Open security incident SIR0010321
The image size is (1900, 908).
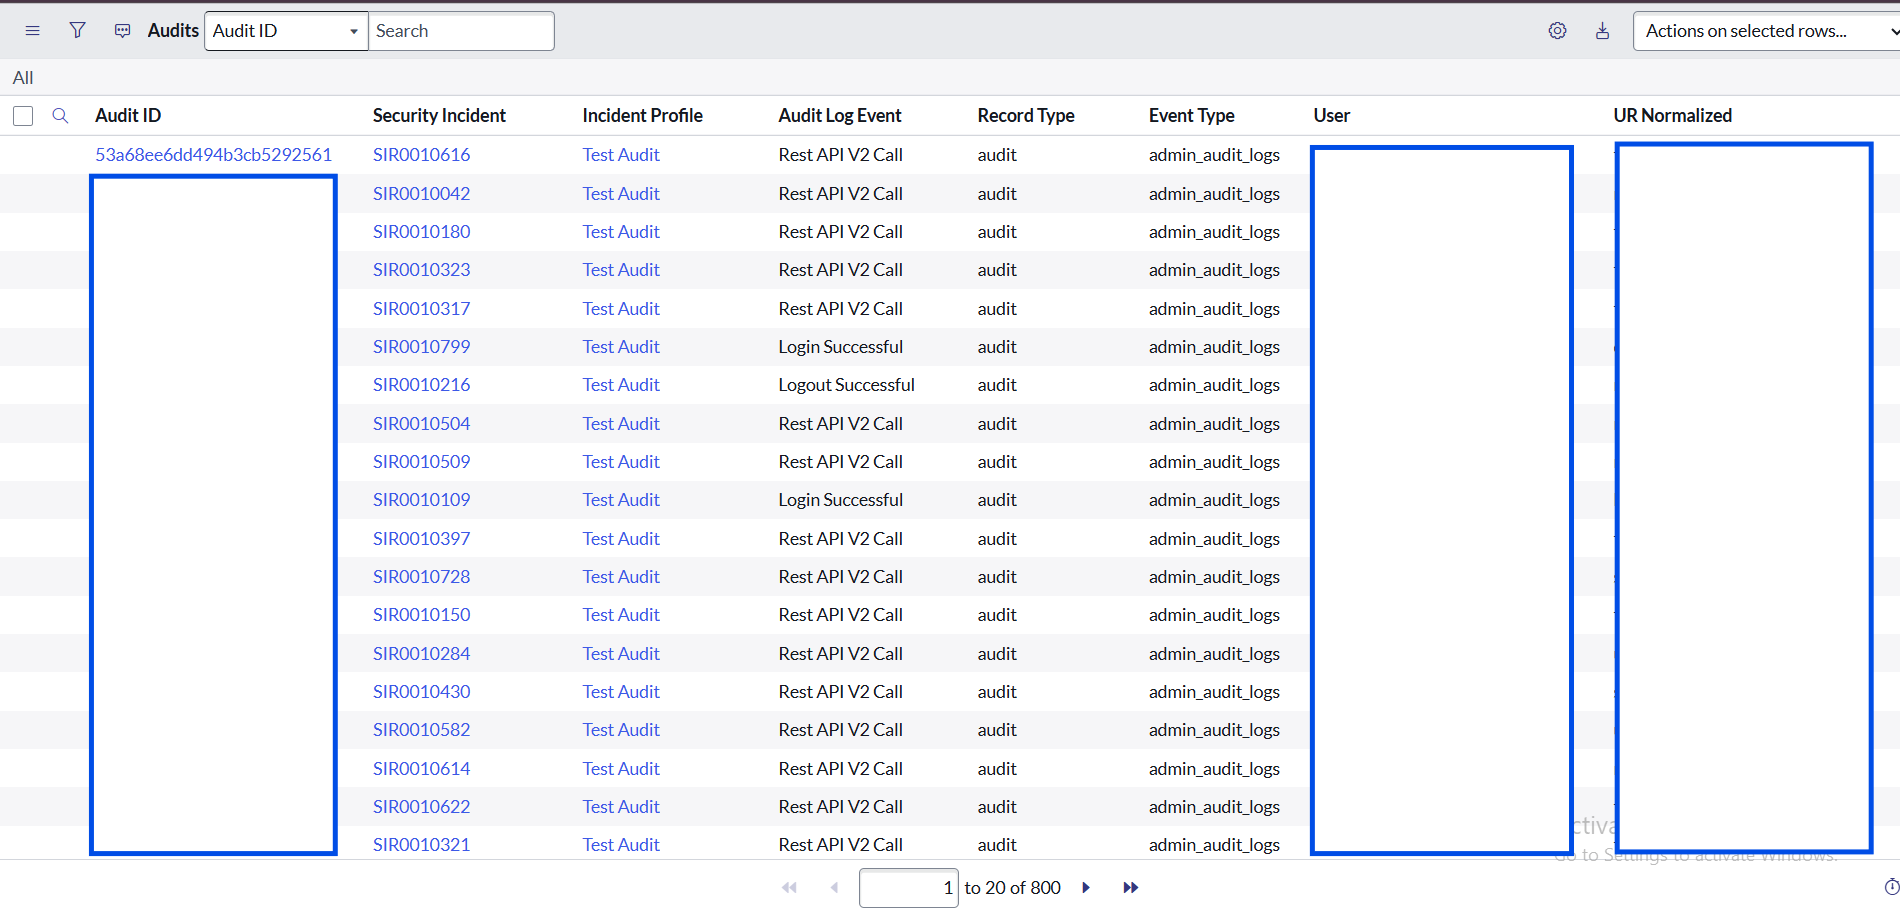tap(421, 845)
